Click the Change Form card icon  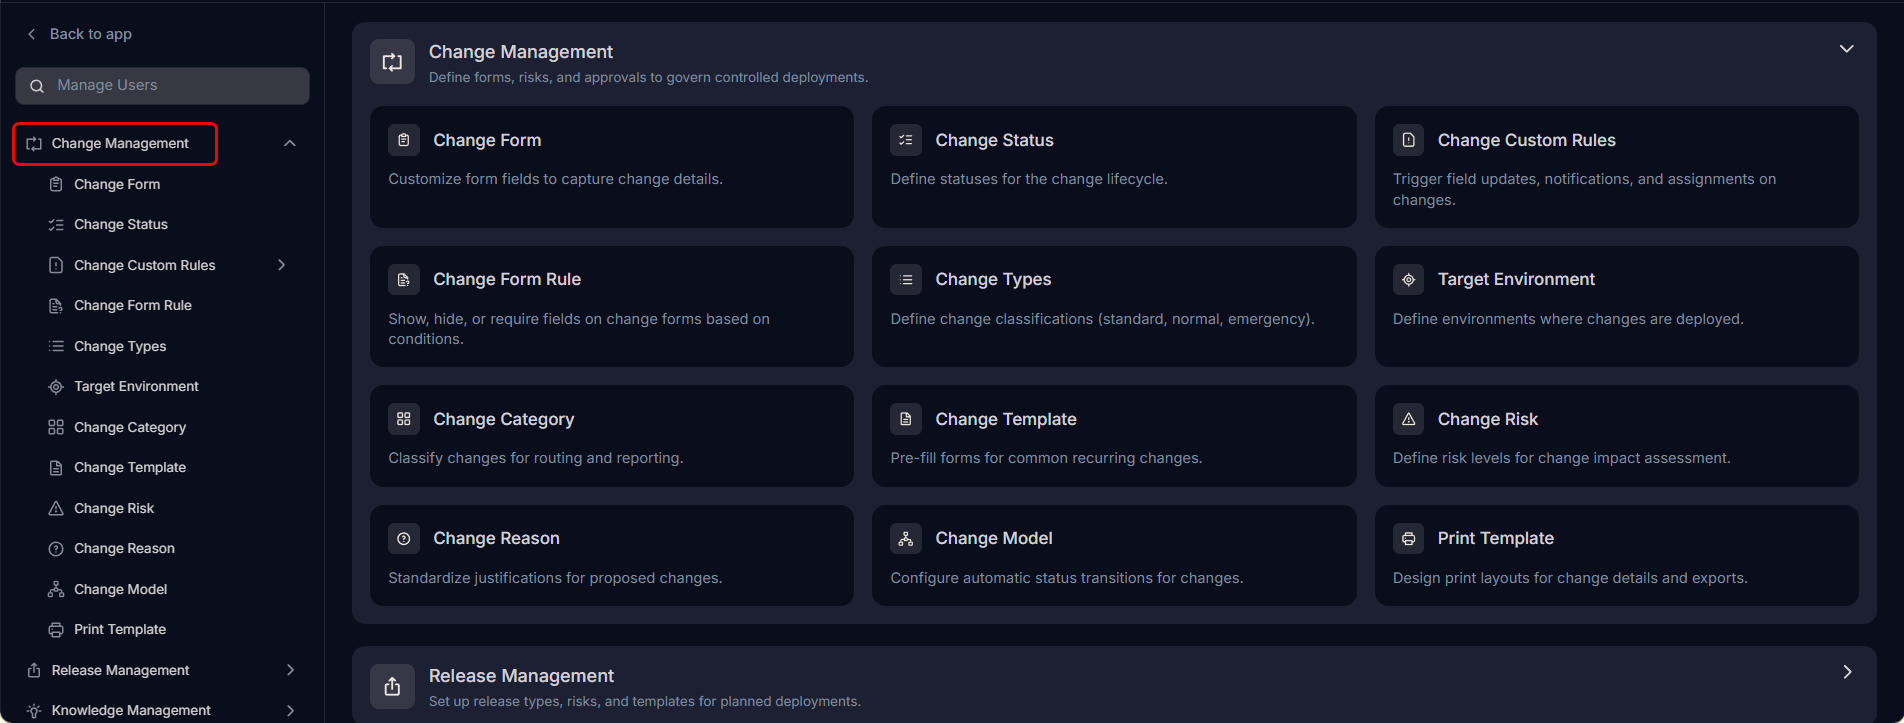coord(404,140)
